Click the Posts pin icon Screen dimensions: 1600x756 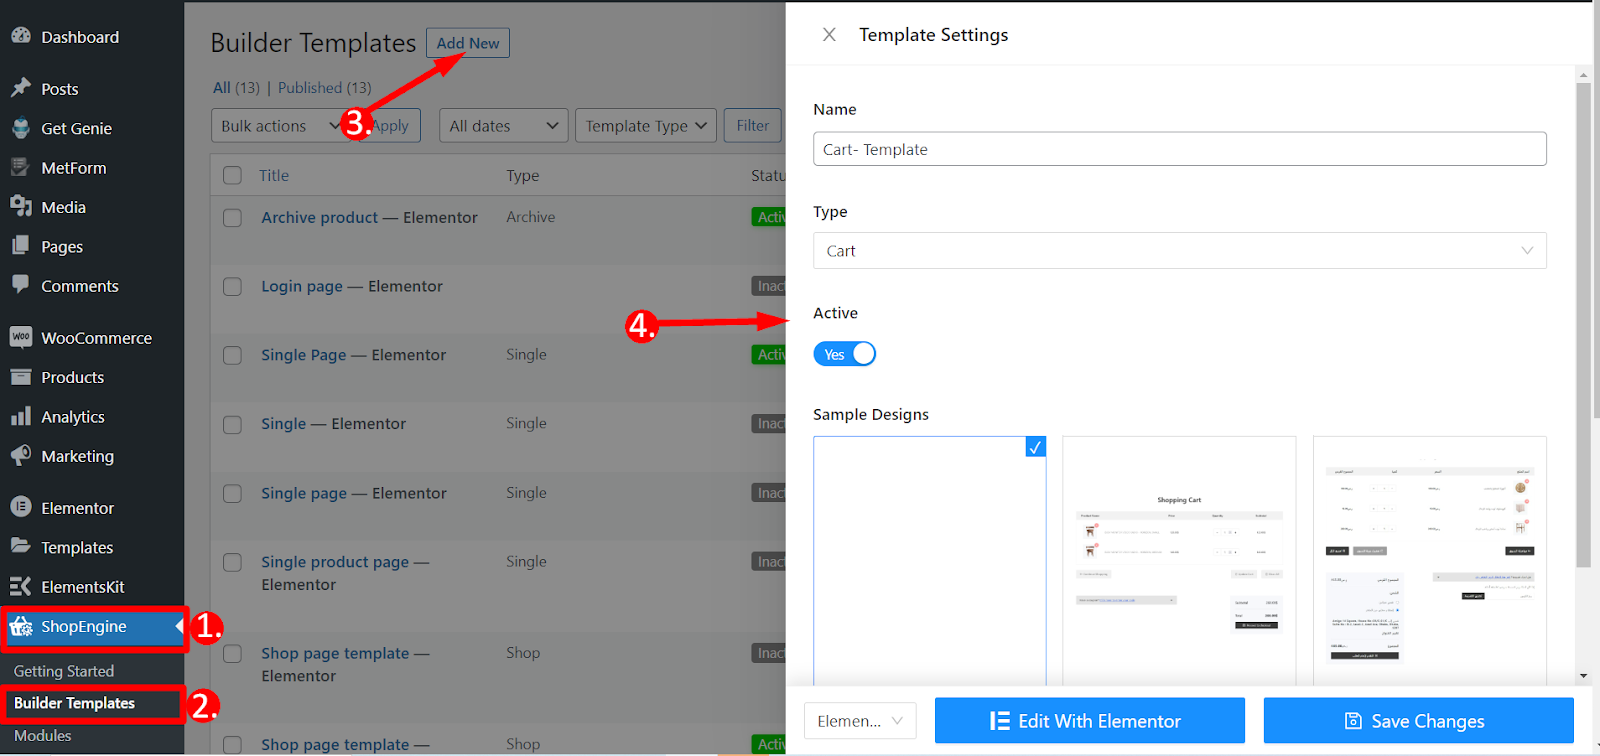(x=21, y=88)
